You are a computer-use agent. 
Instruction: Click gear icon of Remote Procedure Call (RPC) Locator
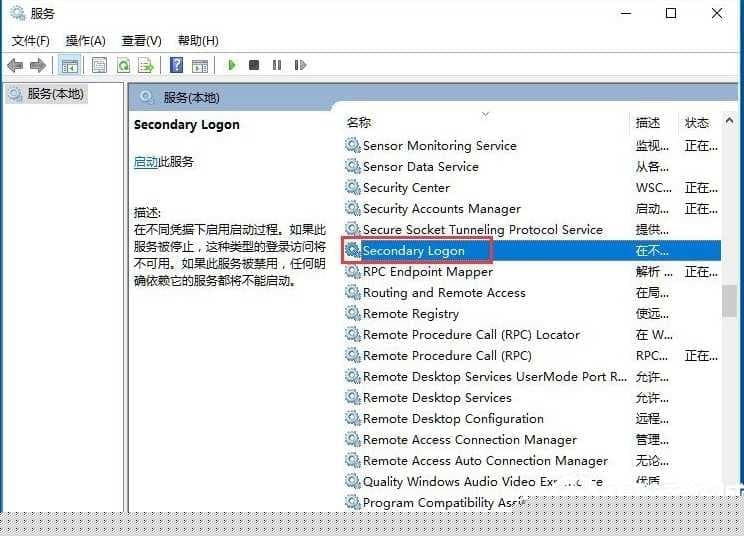[353, 334]
